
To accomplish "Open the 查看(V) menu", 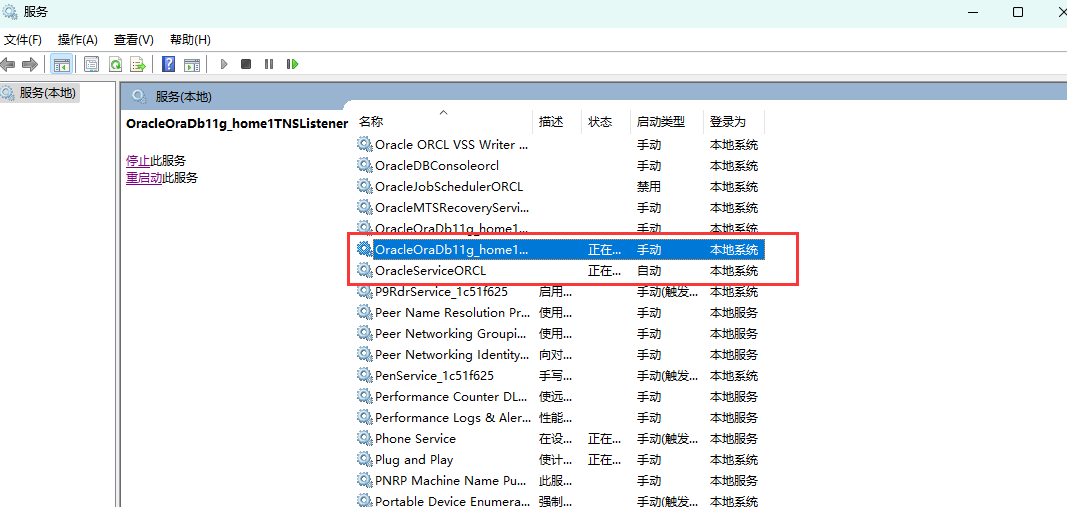I will (133, 39).
